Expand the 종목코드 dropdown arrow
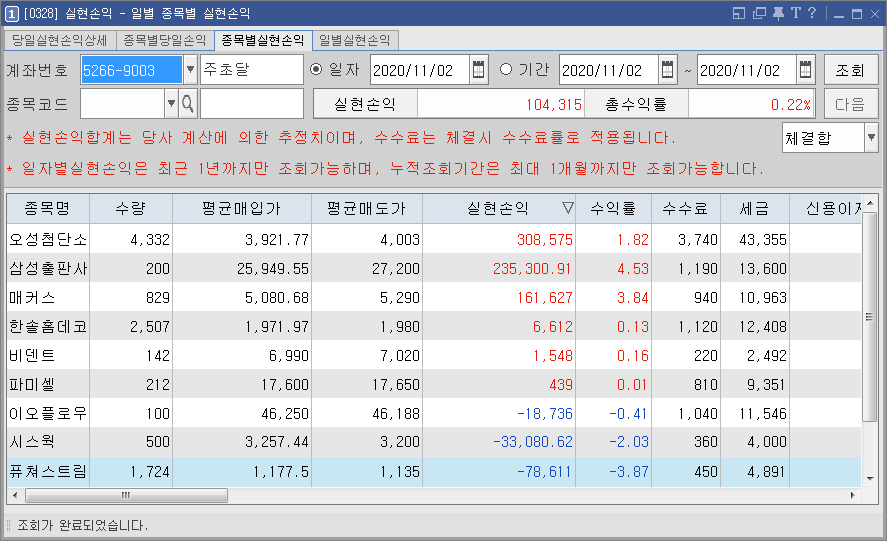Viewport: 887px width, 541px height. pyautogui.click(x=171, y=104)
